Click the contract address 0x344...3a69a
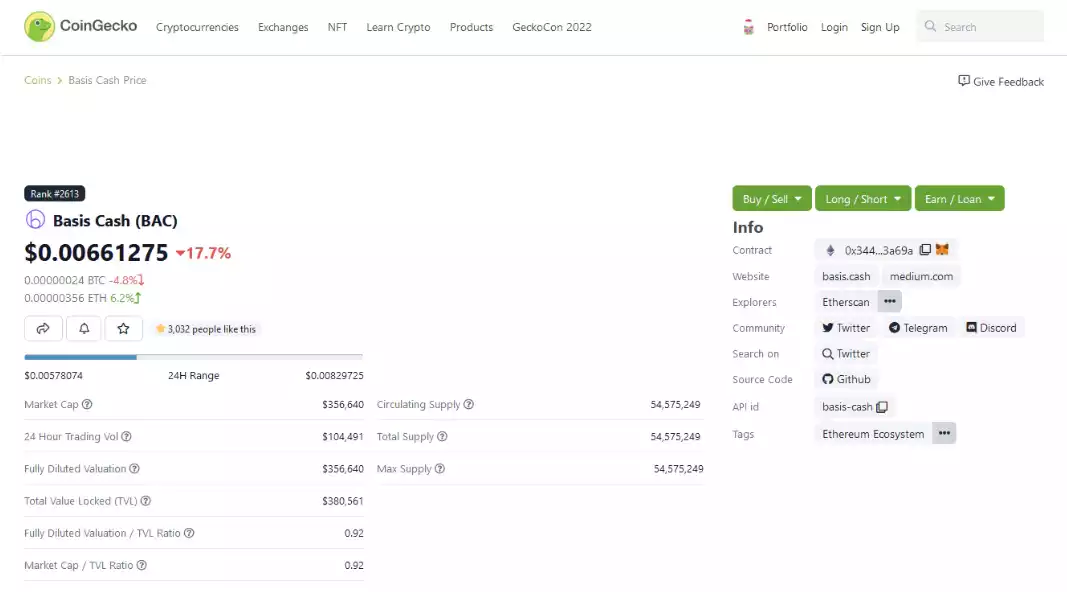Viewport: 1067px width, 592px height. (879, 250)
